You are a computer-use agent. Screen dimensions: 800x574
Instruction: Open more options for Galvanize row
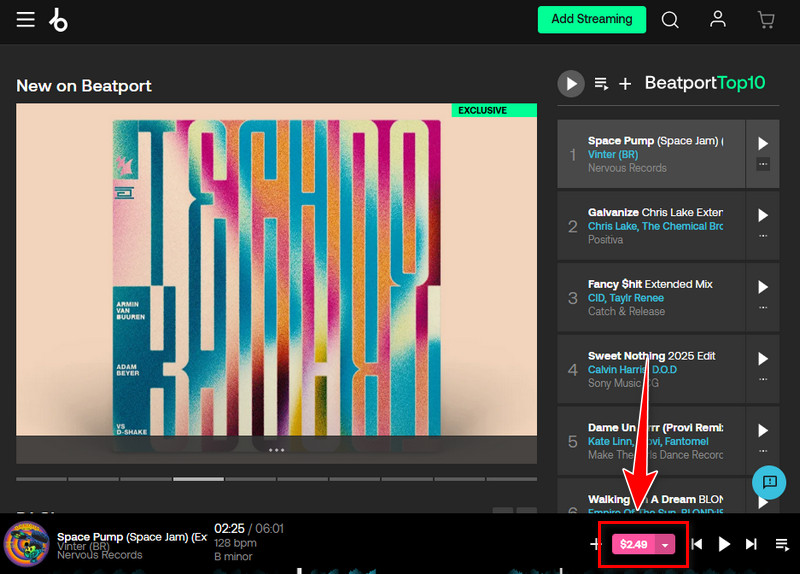(763, 236)
